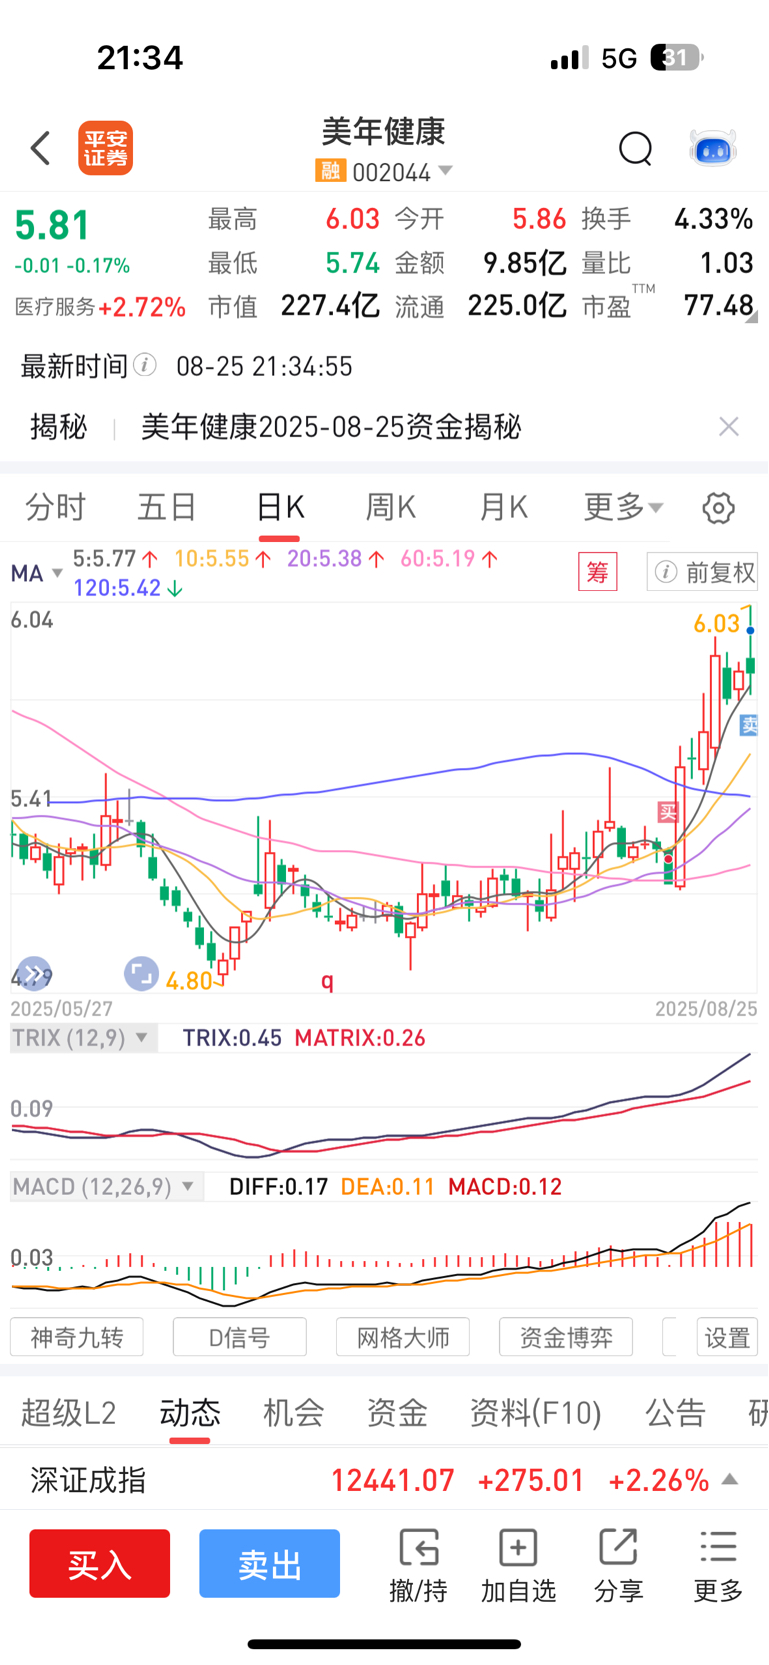Viewport: 769px width, 1665px height.
Task: Tap the D信号 indicator button
Action: (x=240, y=1337)
